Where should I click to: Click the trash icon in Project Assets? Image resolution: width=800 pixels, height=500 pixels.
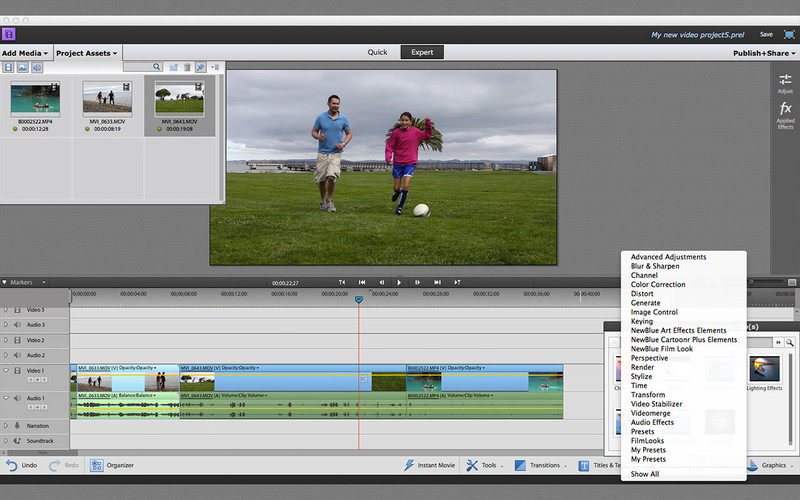pyautogui.click(x=187, y=68)
